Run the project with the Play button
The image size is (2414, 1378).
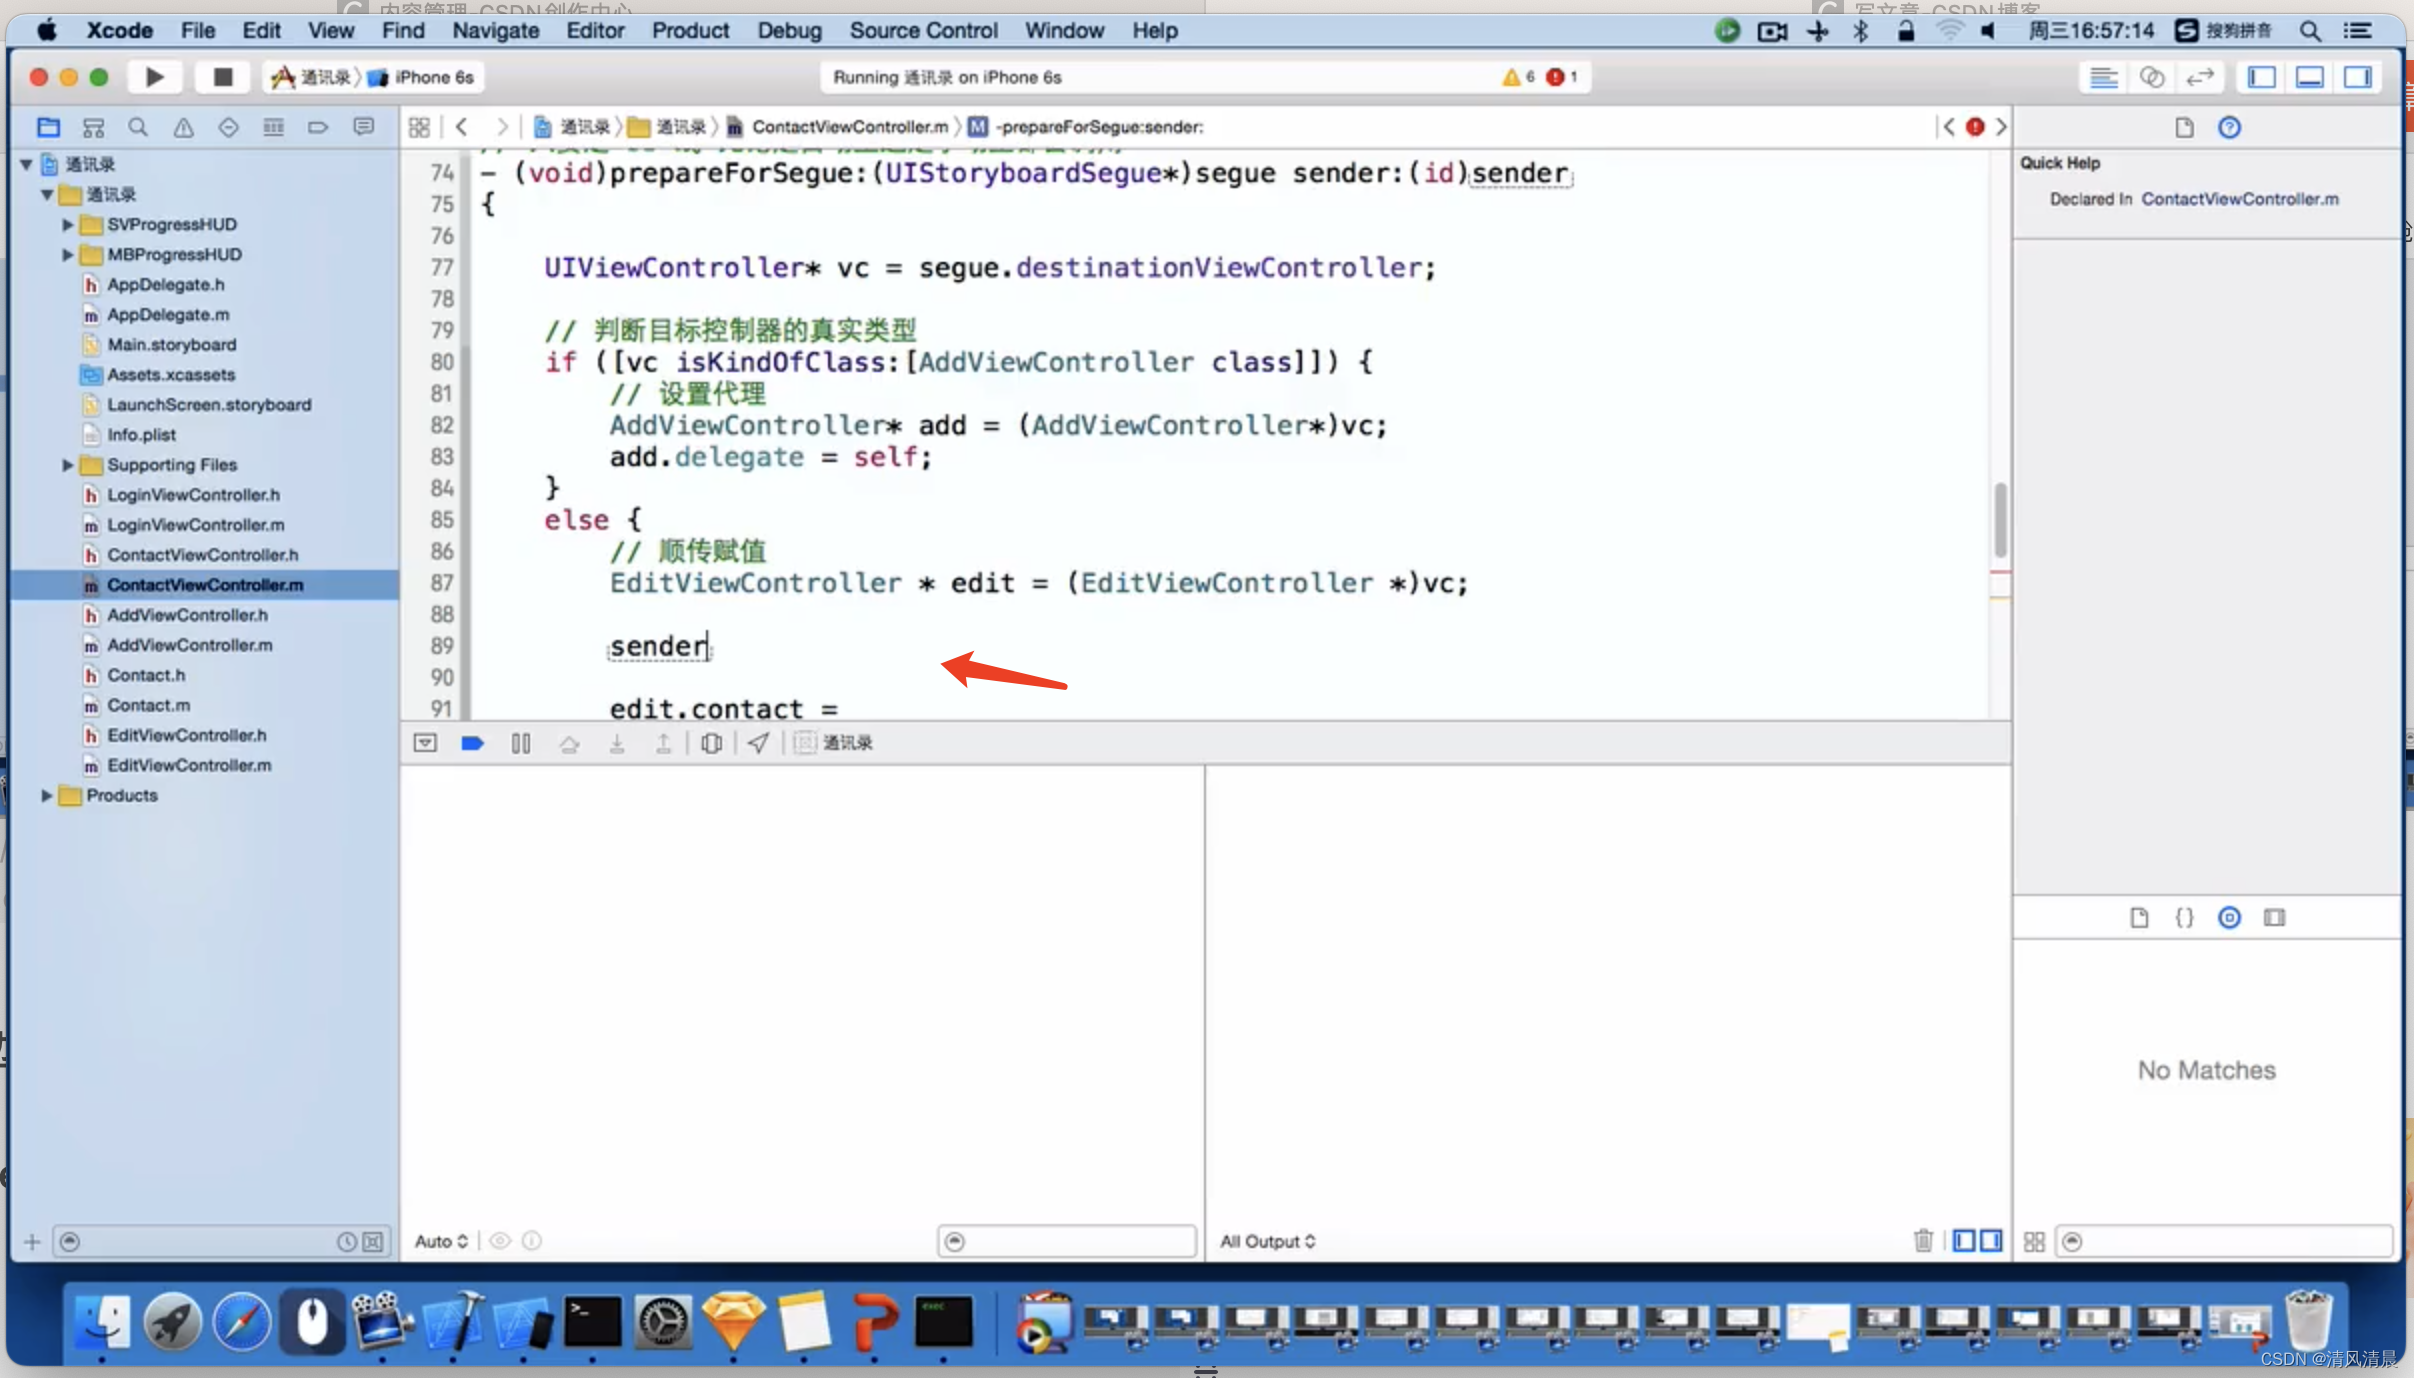(154, 77)
